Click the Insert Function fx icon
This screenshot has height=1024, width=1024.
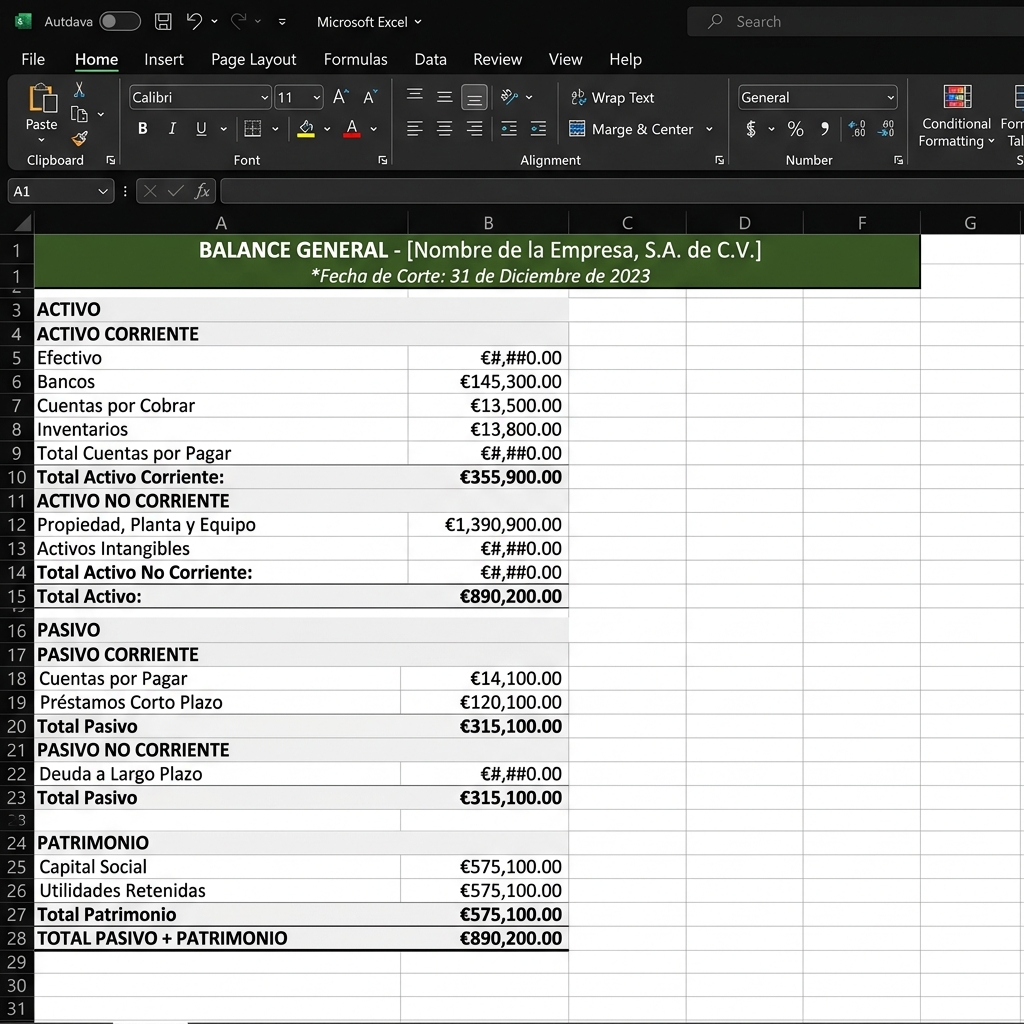202,191
